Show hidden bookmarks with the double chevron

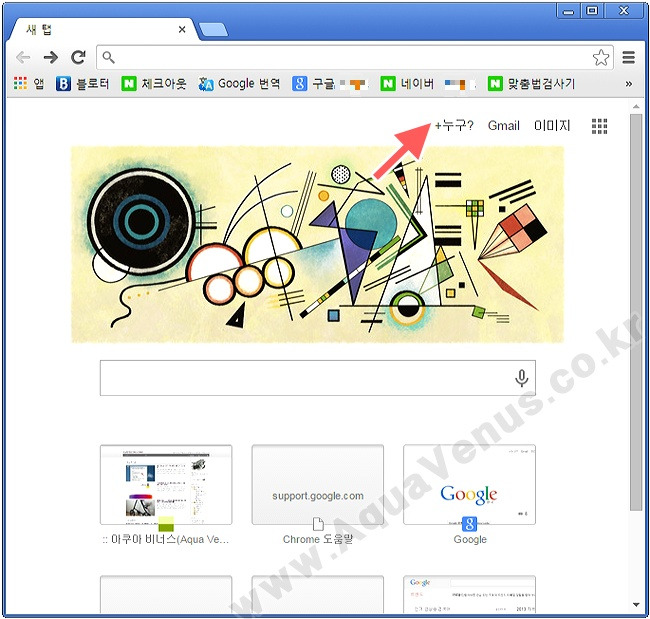click(x=628, y=84)
